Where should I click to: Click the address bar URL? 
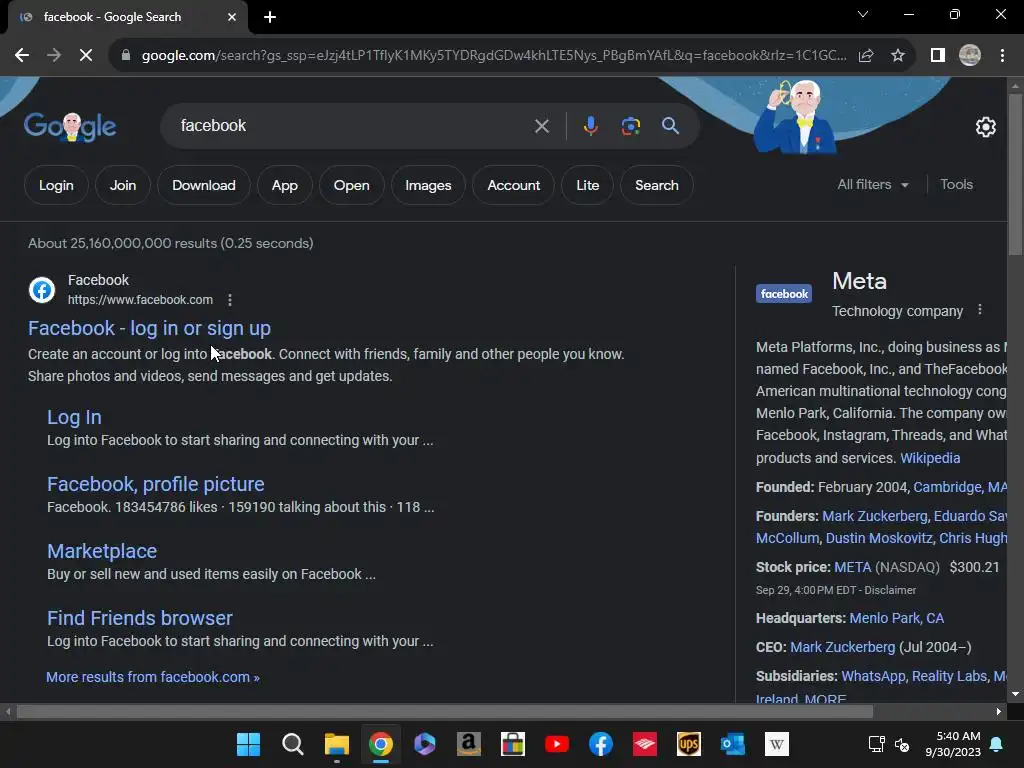[x=494, y=56]
